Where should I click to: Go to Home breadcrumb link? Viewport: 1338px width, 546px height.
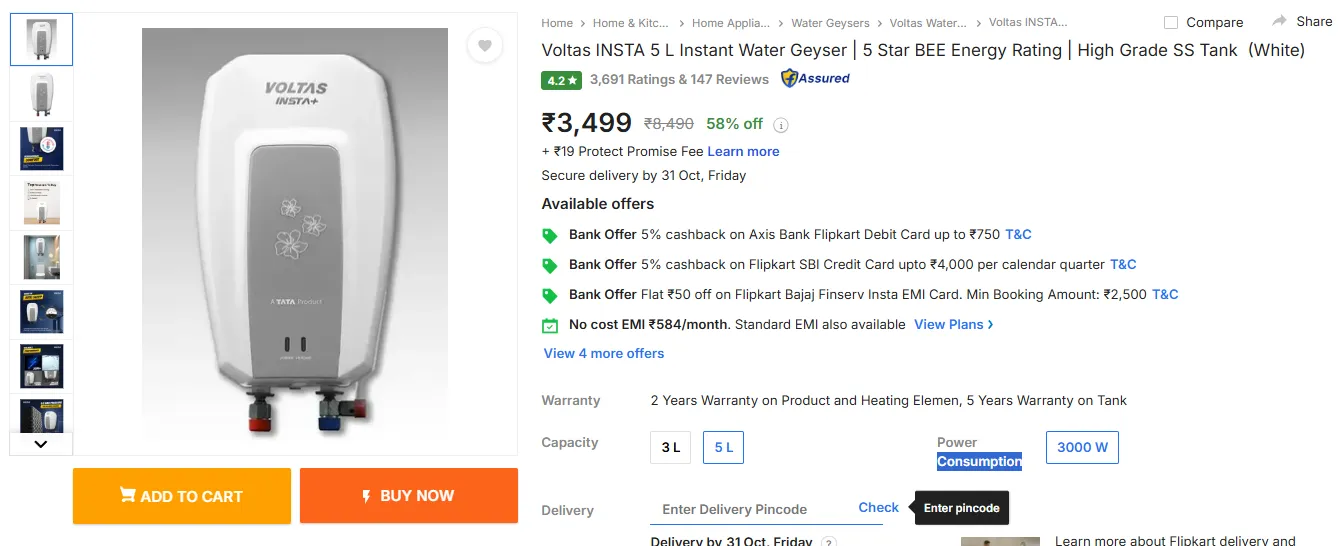click(x=557, y=23)
